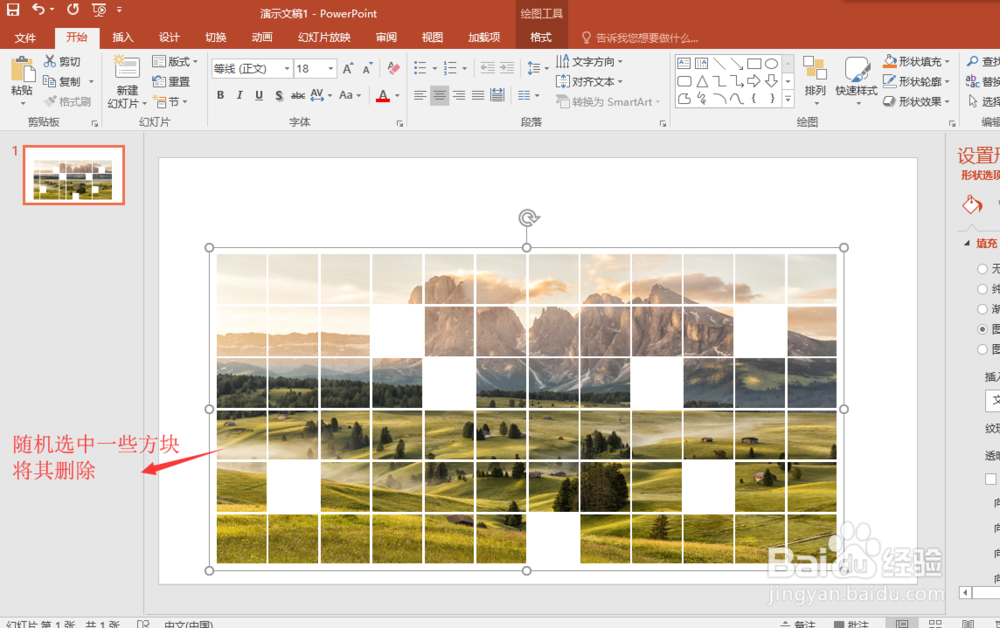This screenshot has height=628, width=1000.
Task: Open Text Direction dropdown
Action: point(589,61)
